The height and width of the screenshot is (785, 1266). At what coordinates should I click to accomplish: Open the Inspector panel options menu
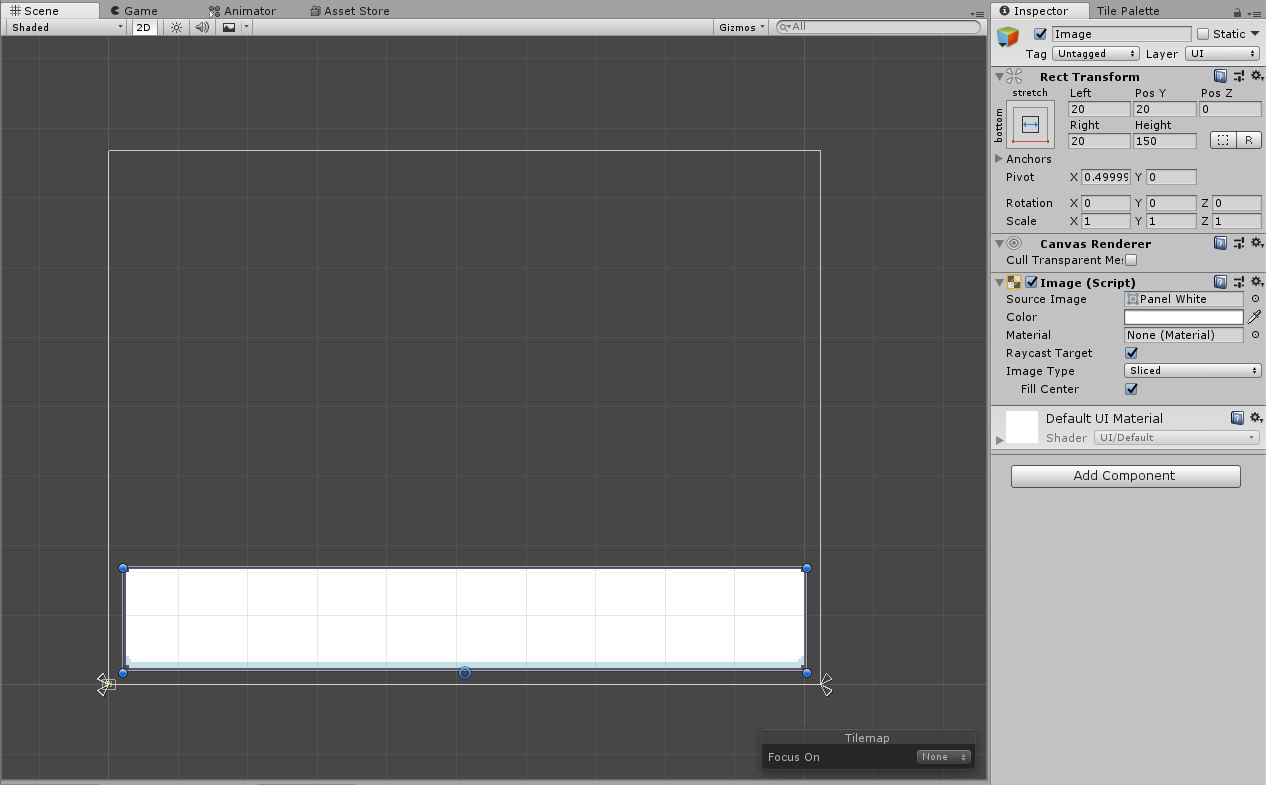coord(1253,13)
